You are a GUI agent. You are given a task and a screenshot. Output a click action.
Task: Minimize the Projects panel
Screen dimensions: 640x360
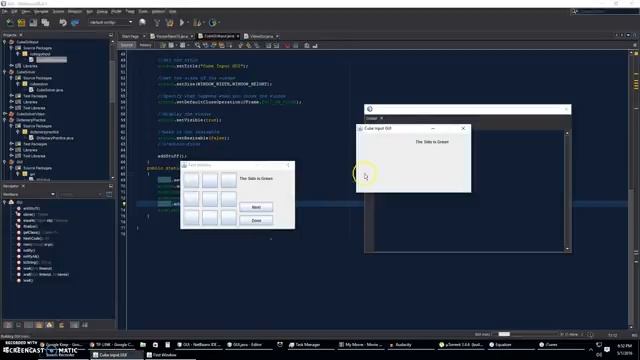click(111, 35)
